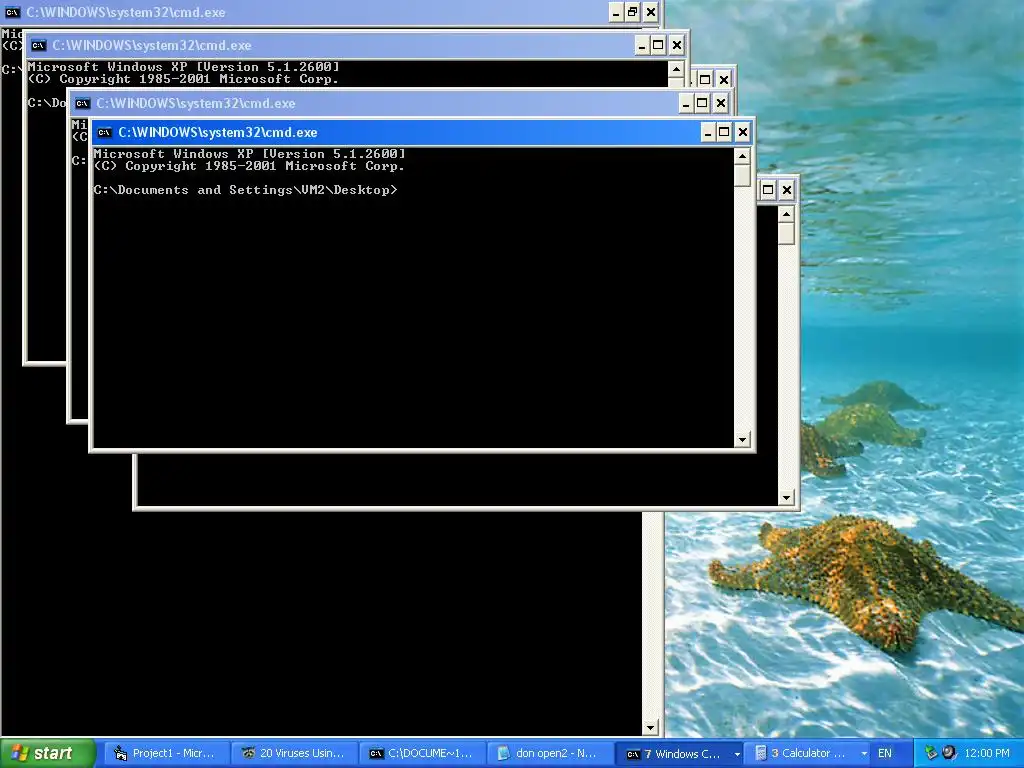Expand the 7 Windows C... taskbar group
Image resolution: width=1024 pixels, height=768 pixels.
pos(680,753)
